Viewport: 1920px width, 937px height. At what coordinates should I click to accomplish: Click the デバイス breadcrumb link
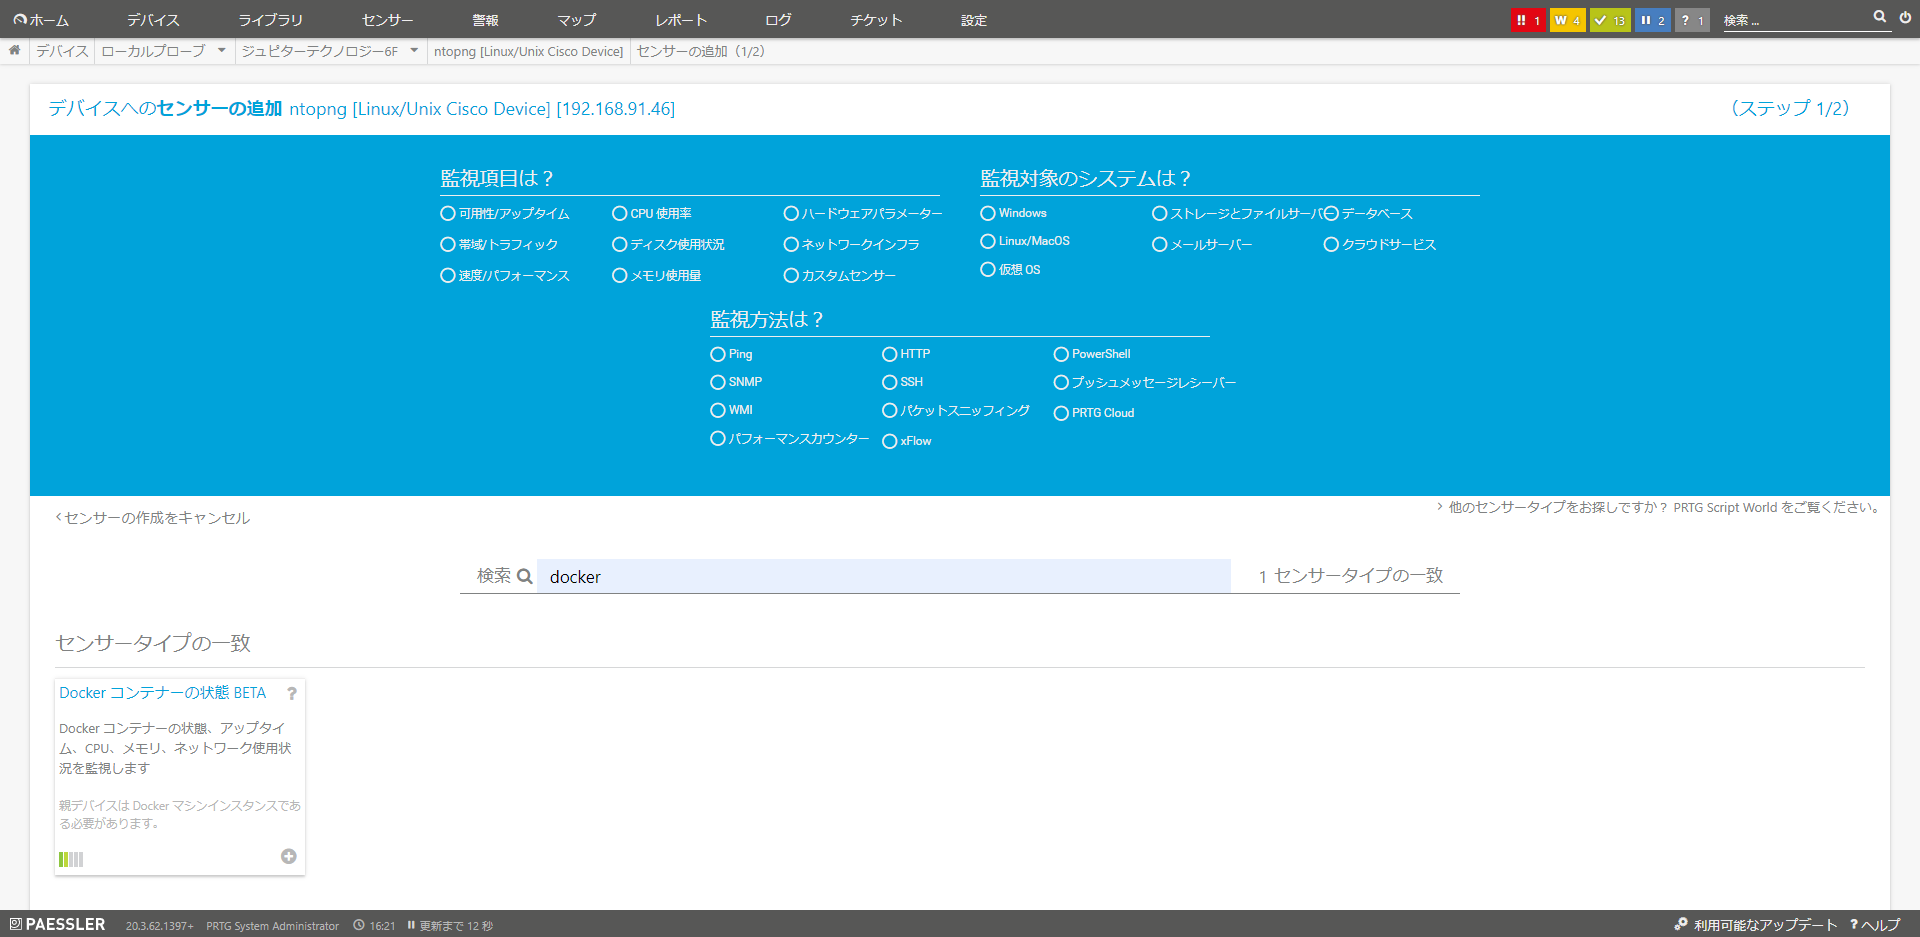tap(62, 51)
